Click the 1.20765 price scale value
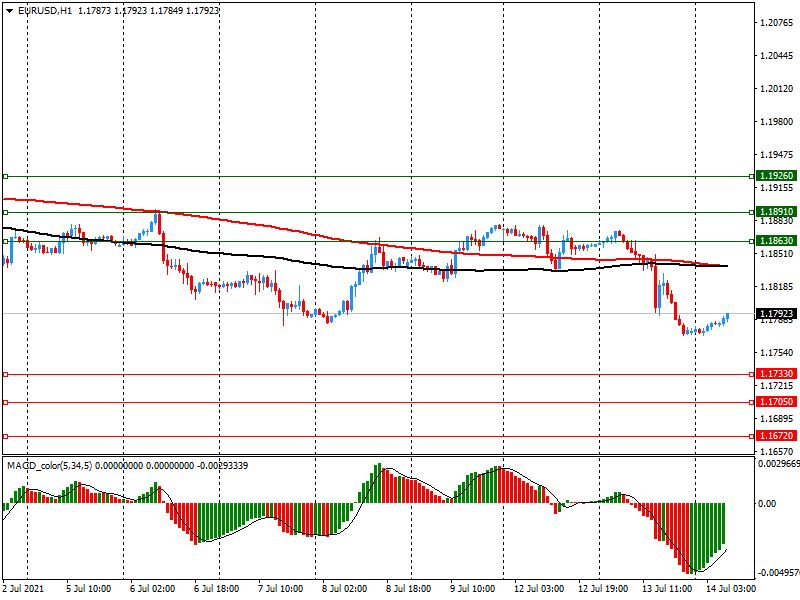Image resolution: width=800 pixels, height=600 pixels. 776,22
